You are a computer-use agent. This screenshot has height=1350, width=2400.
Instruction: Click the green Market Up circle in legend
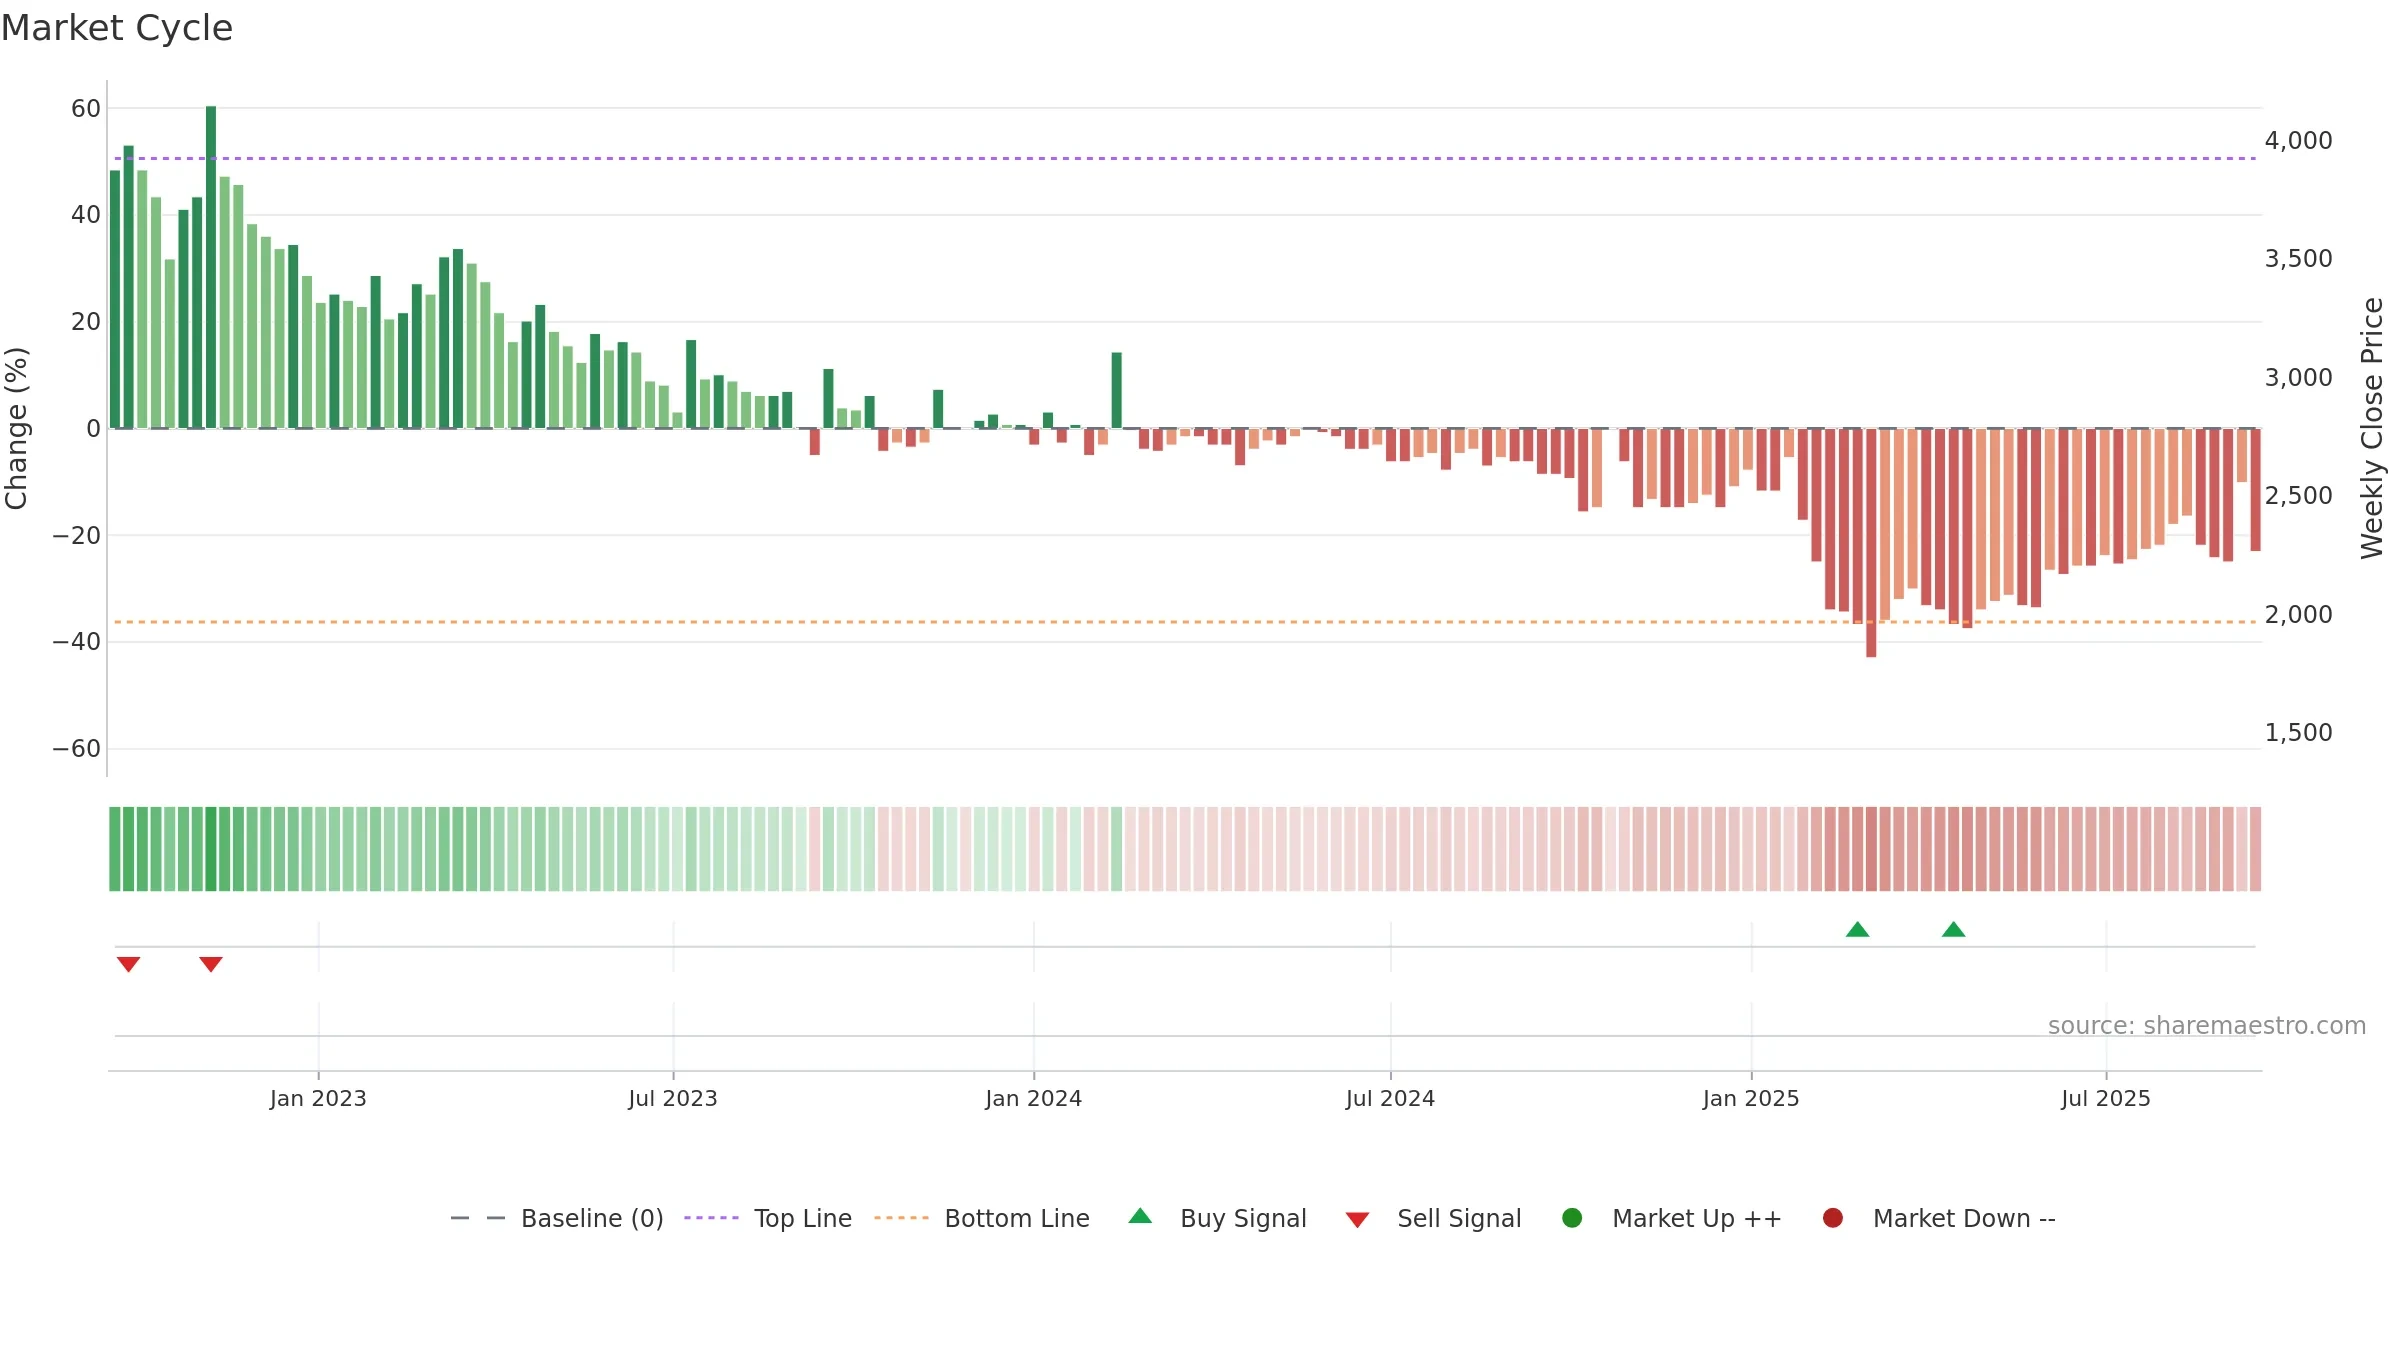point(1572,1218)
